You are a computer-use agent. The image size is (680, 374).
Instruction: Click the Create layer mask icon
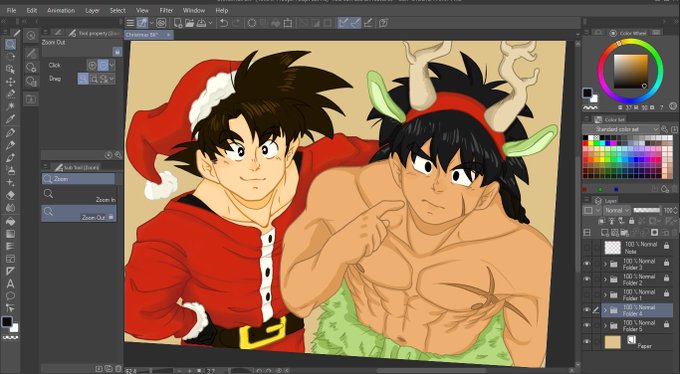click(654, 233)
